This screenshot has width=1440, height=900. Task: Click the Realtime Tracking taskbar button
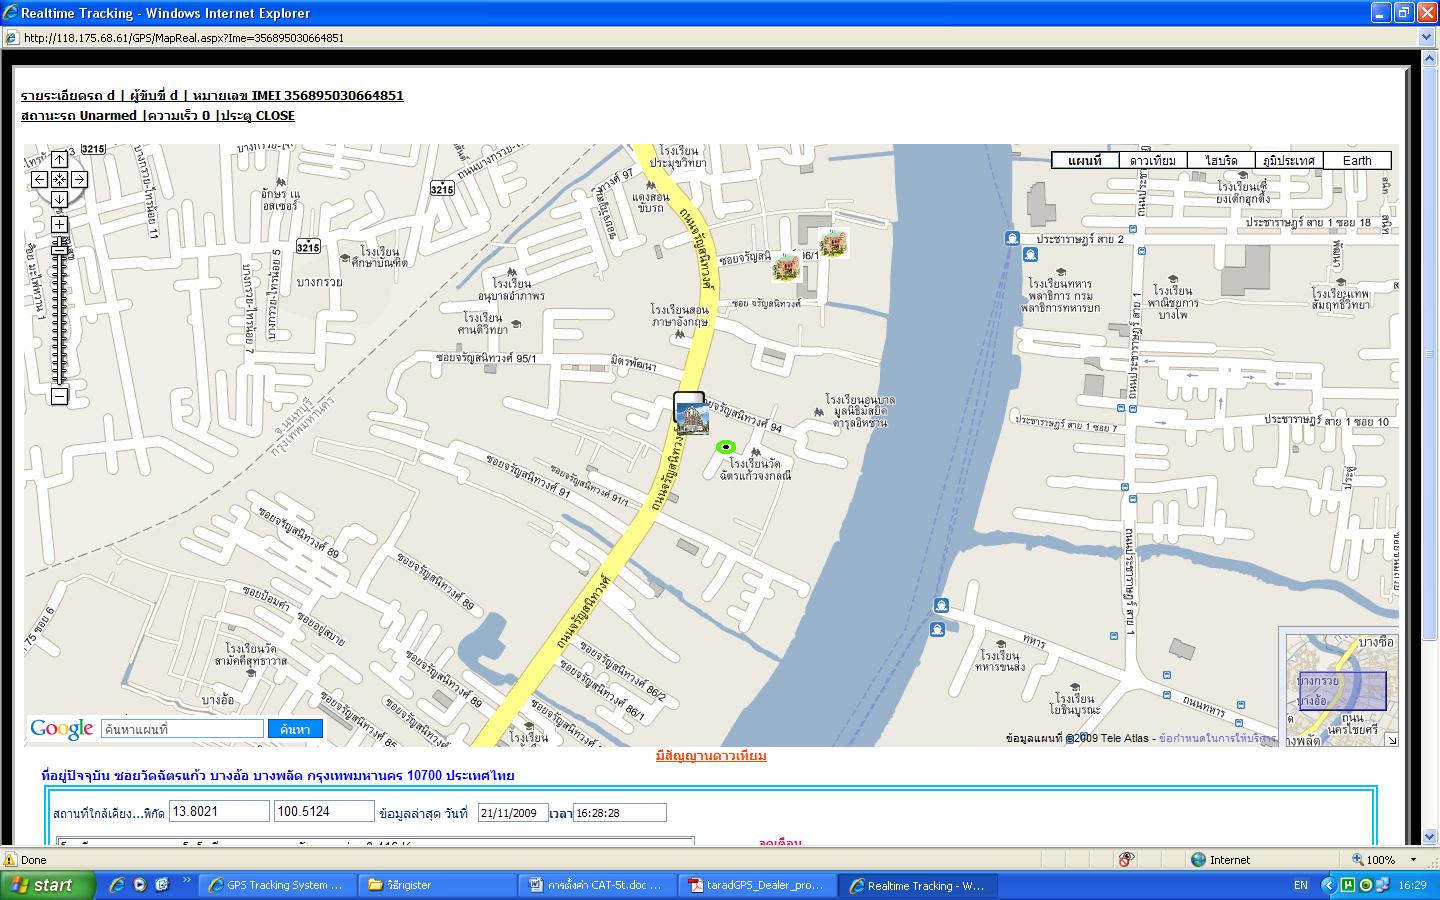(x=916, y=885)
